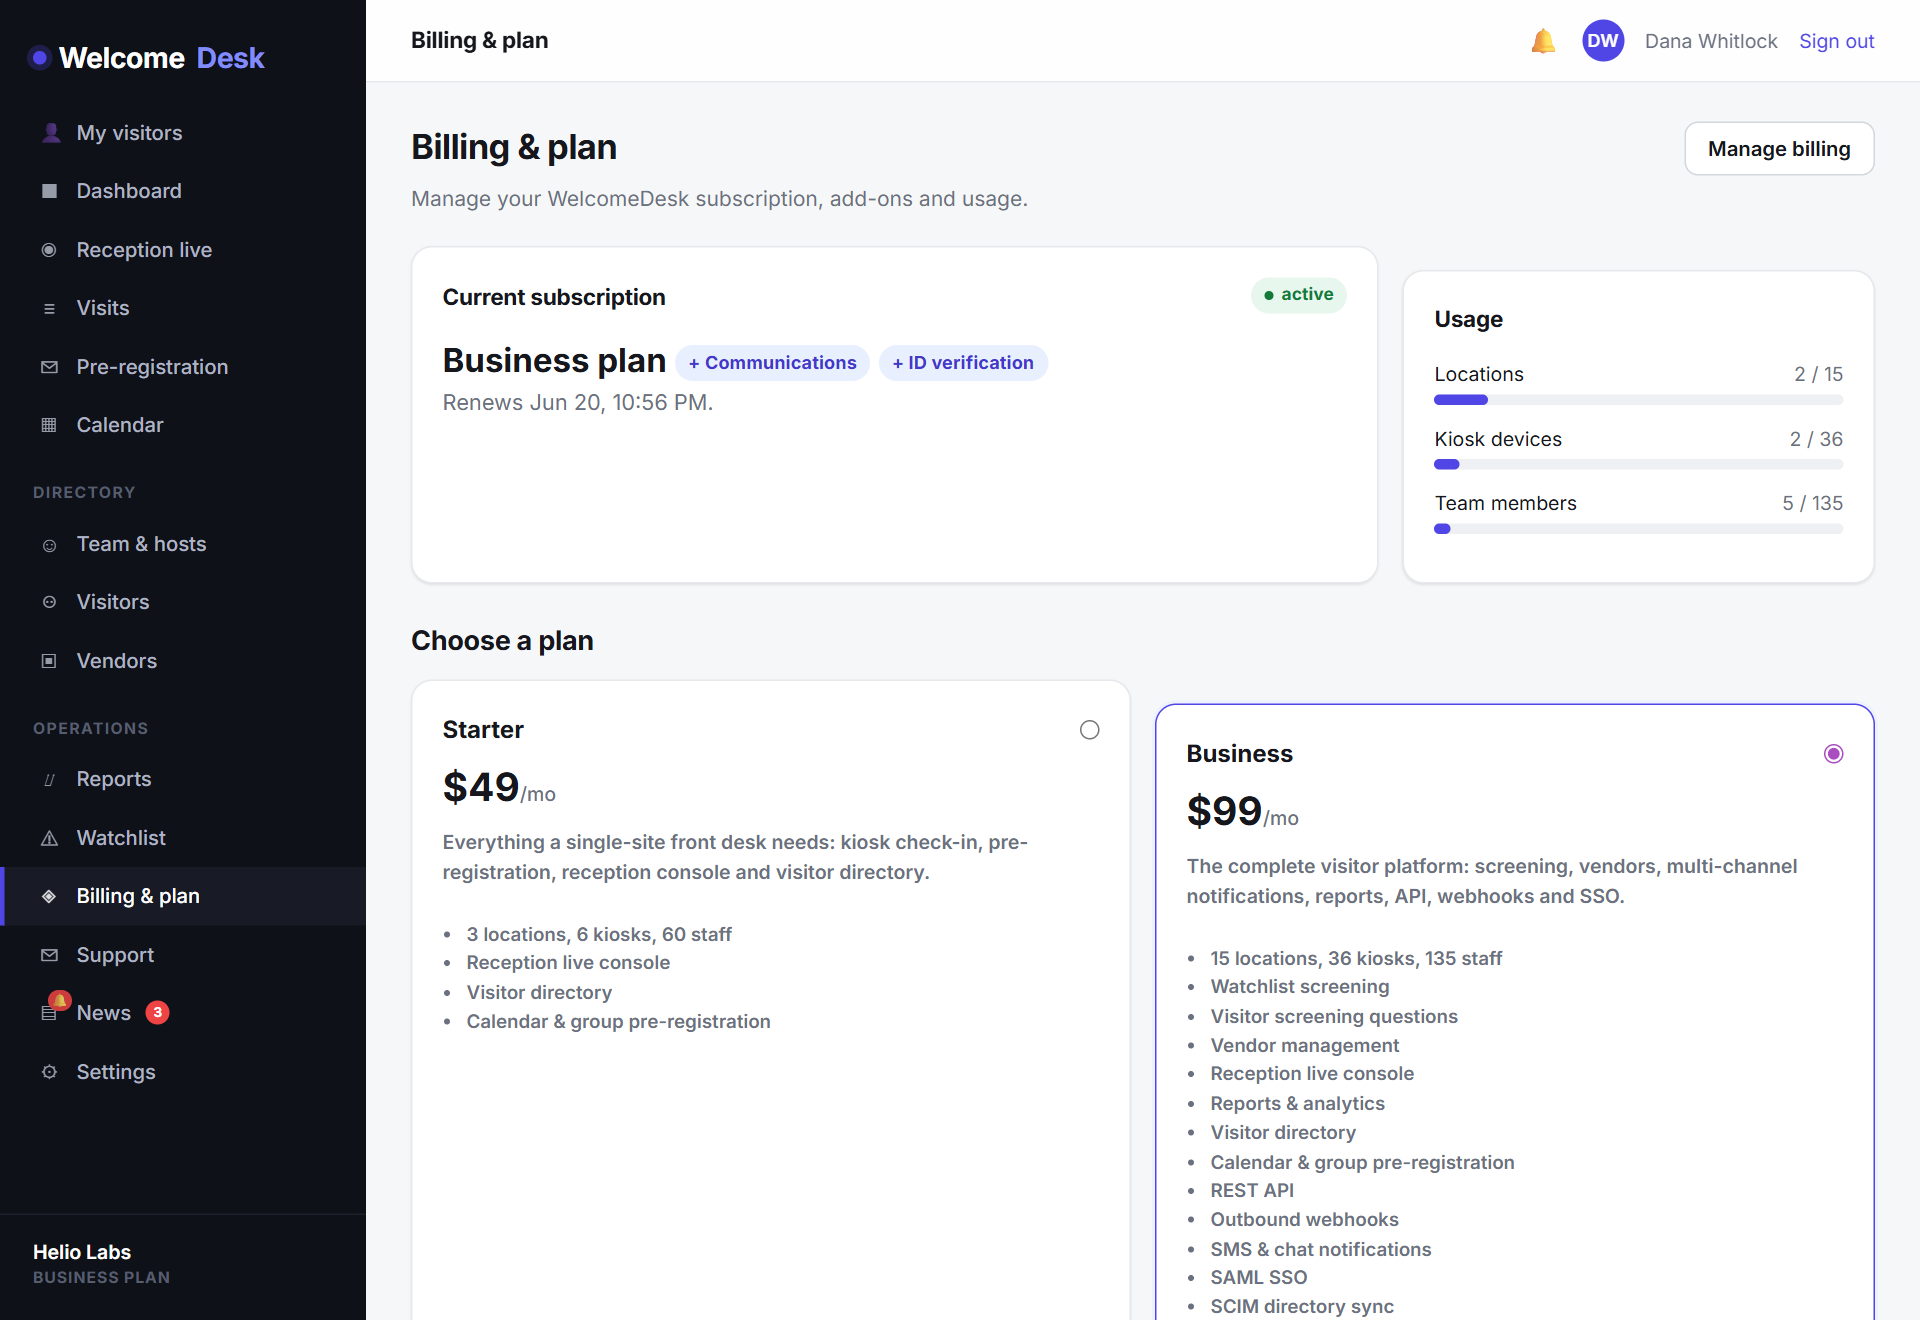Click the Welcome Desk logo dot
1920x1320 pixels.
[x=39, y=58]
